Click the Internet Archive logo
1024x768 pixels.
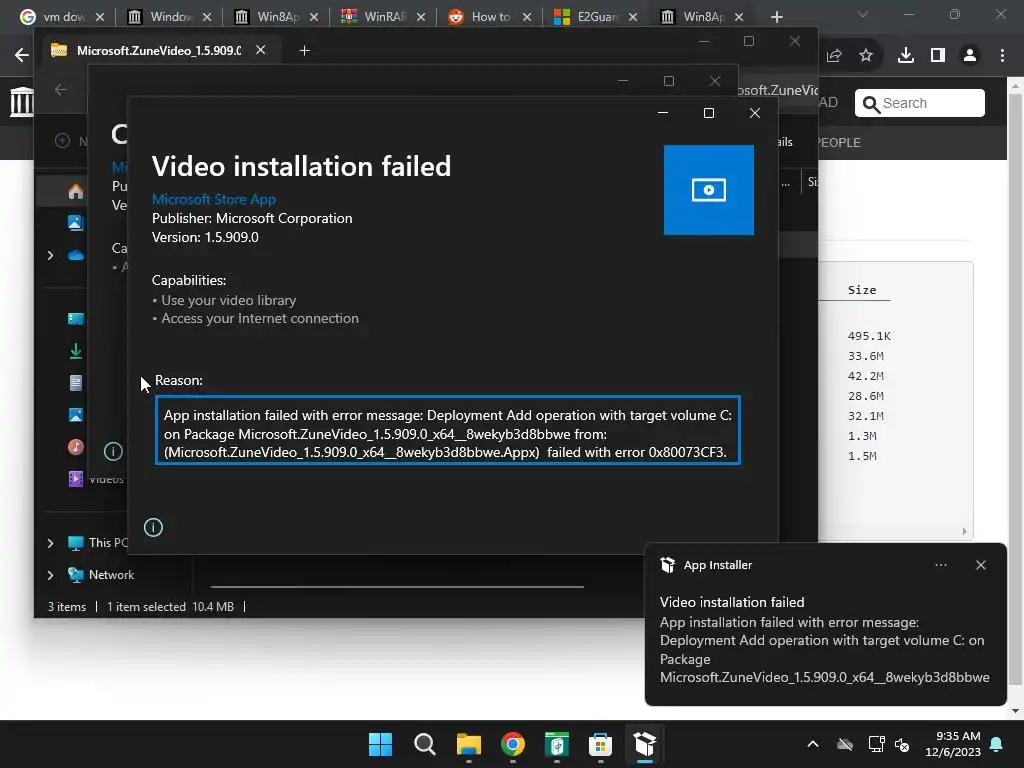pyautogui.click(x=22, y=102)
